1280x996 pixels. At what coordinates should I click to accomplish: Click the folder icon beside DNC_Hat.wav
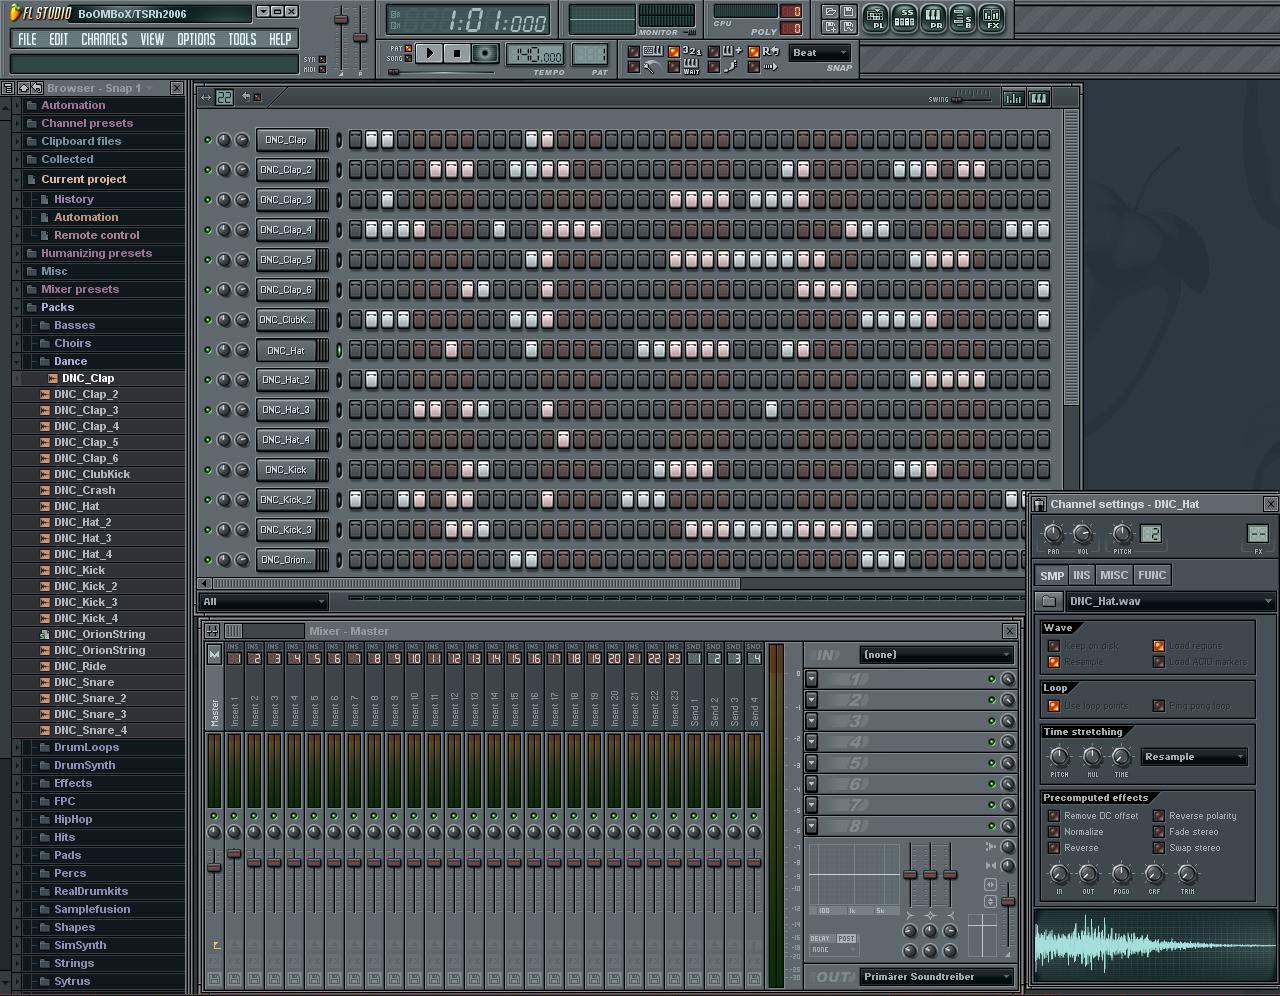[x=1048, y=601]
